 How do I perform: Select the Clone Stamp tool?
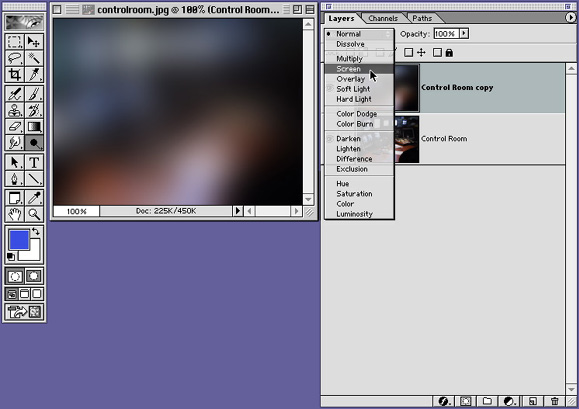(14, 110)
